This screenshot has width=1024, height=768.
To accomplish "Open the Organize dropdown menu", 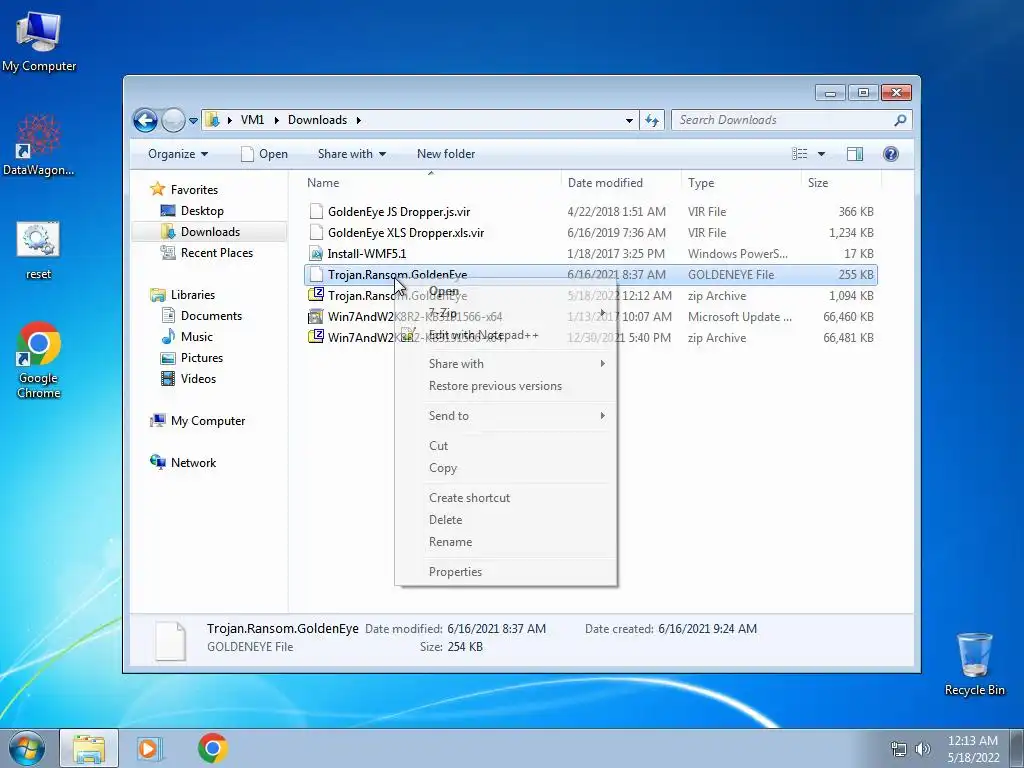I will pyautogui.click(x=178, y=153).
